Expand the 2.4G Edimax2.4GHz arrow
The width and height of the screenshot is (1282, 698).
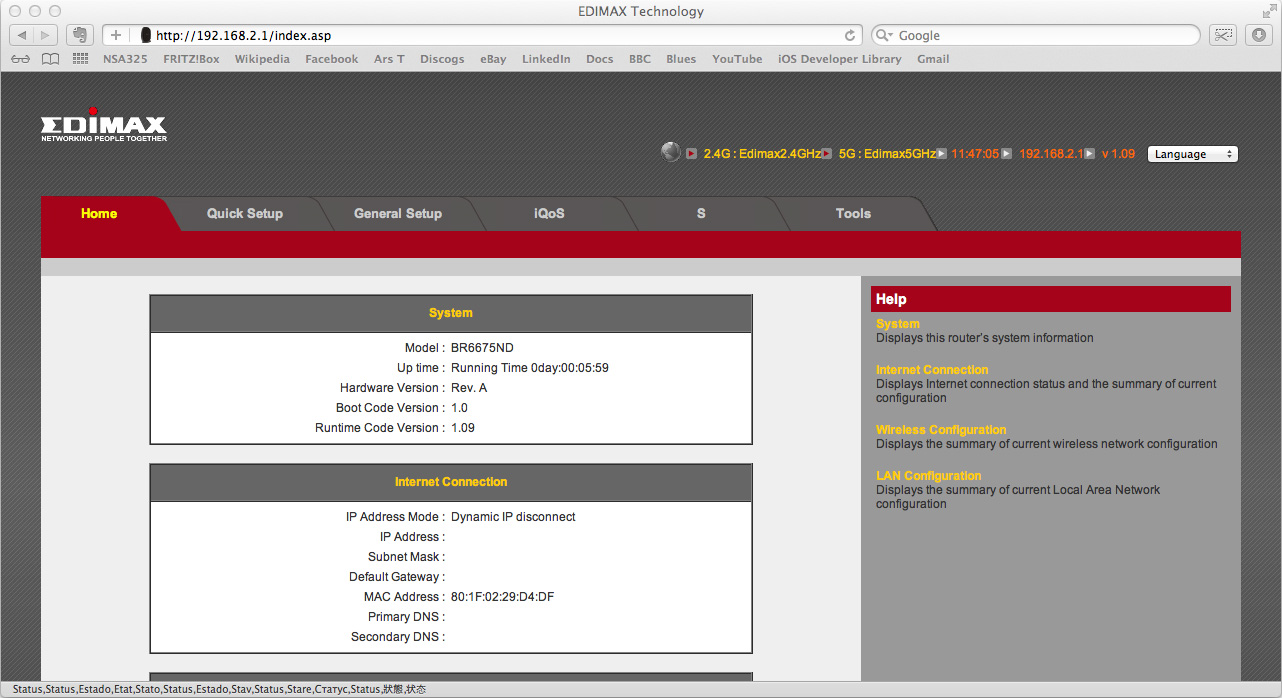click(x=826, y=154)
